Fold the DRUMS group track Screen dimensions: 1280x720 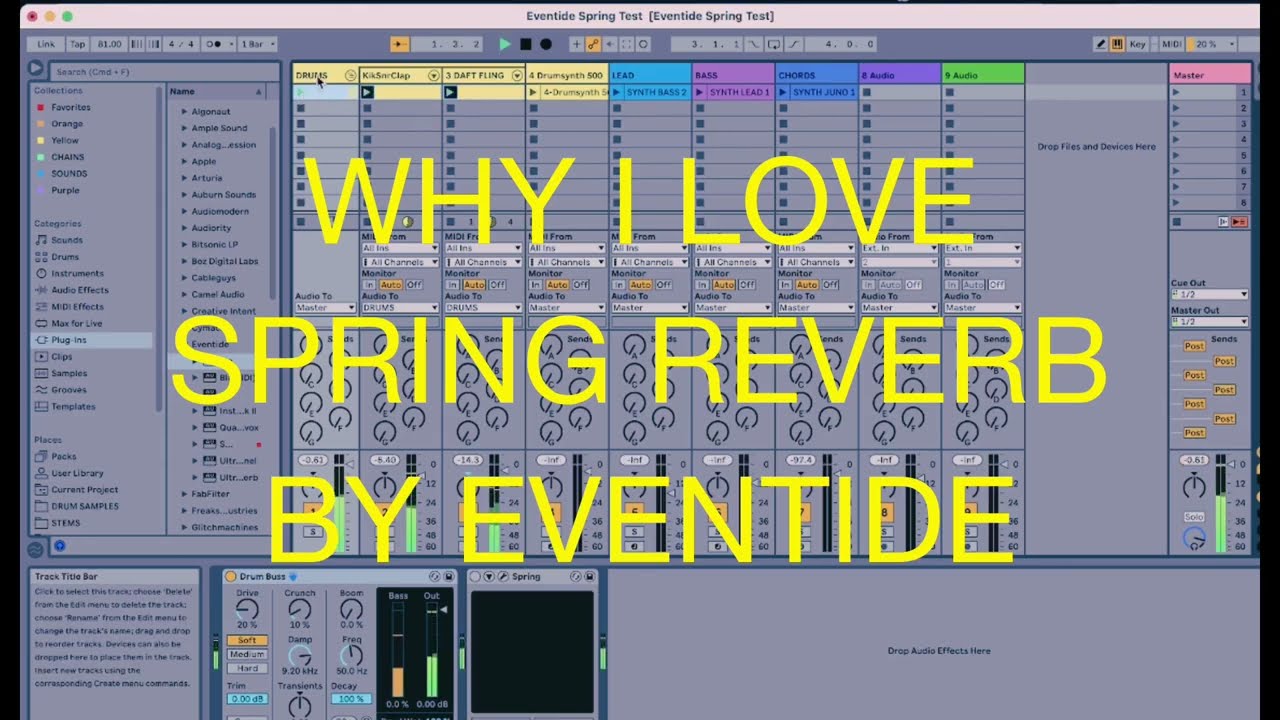click(x=351, y=75)
